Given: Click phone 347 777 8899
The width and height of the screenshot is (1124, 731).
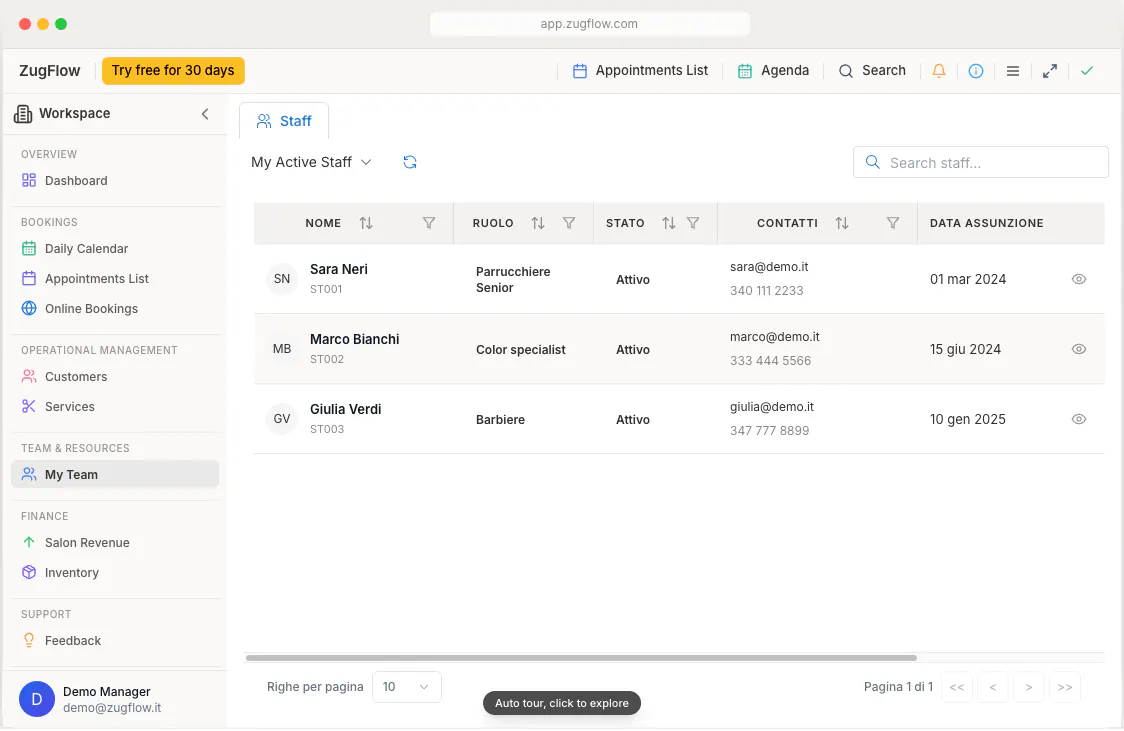Looking at the screenshot, I should tap(769, 431).
